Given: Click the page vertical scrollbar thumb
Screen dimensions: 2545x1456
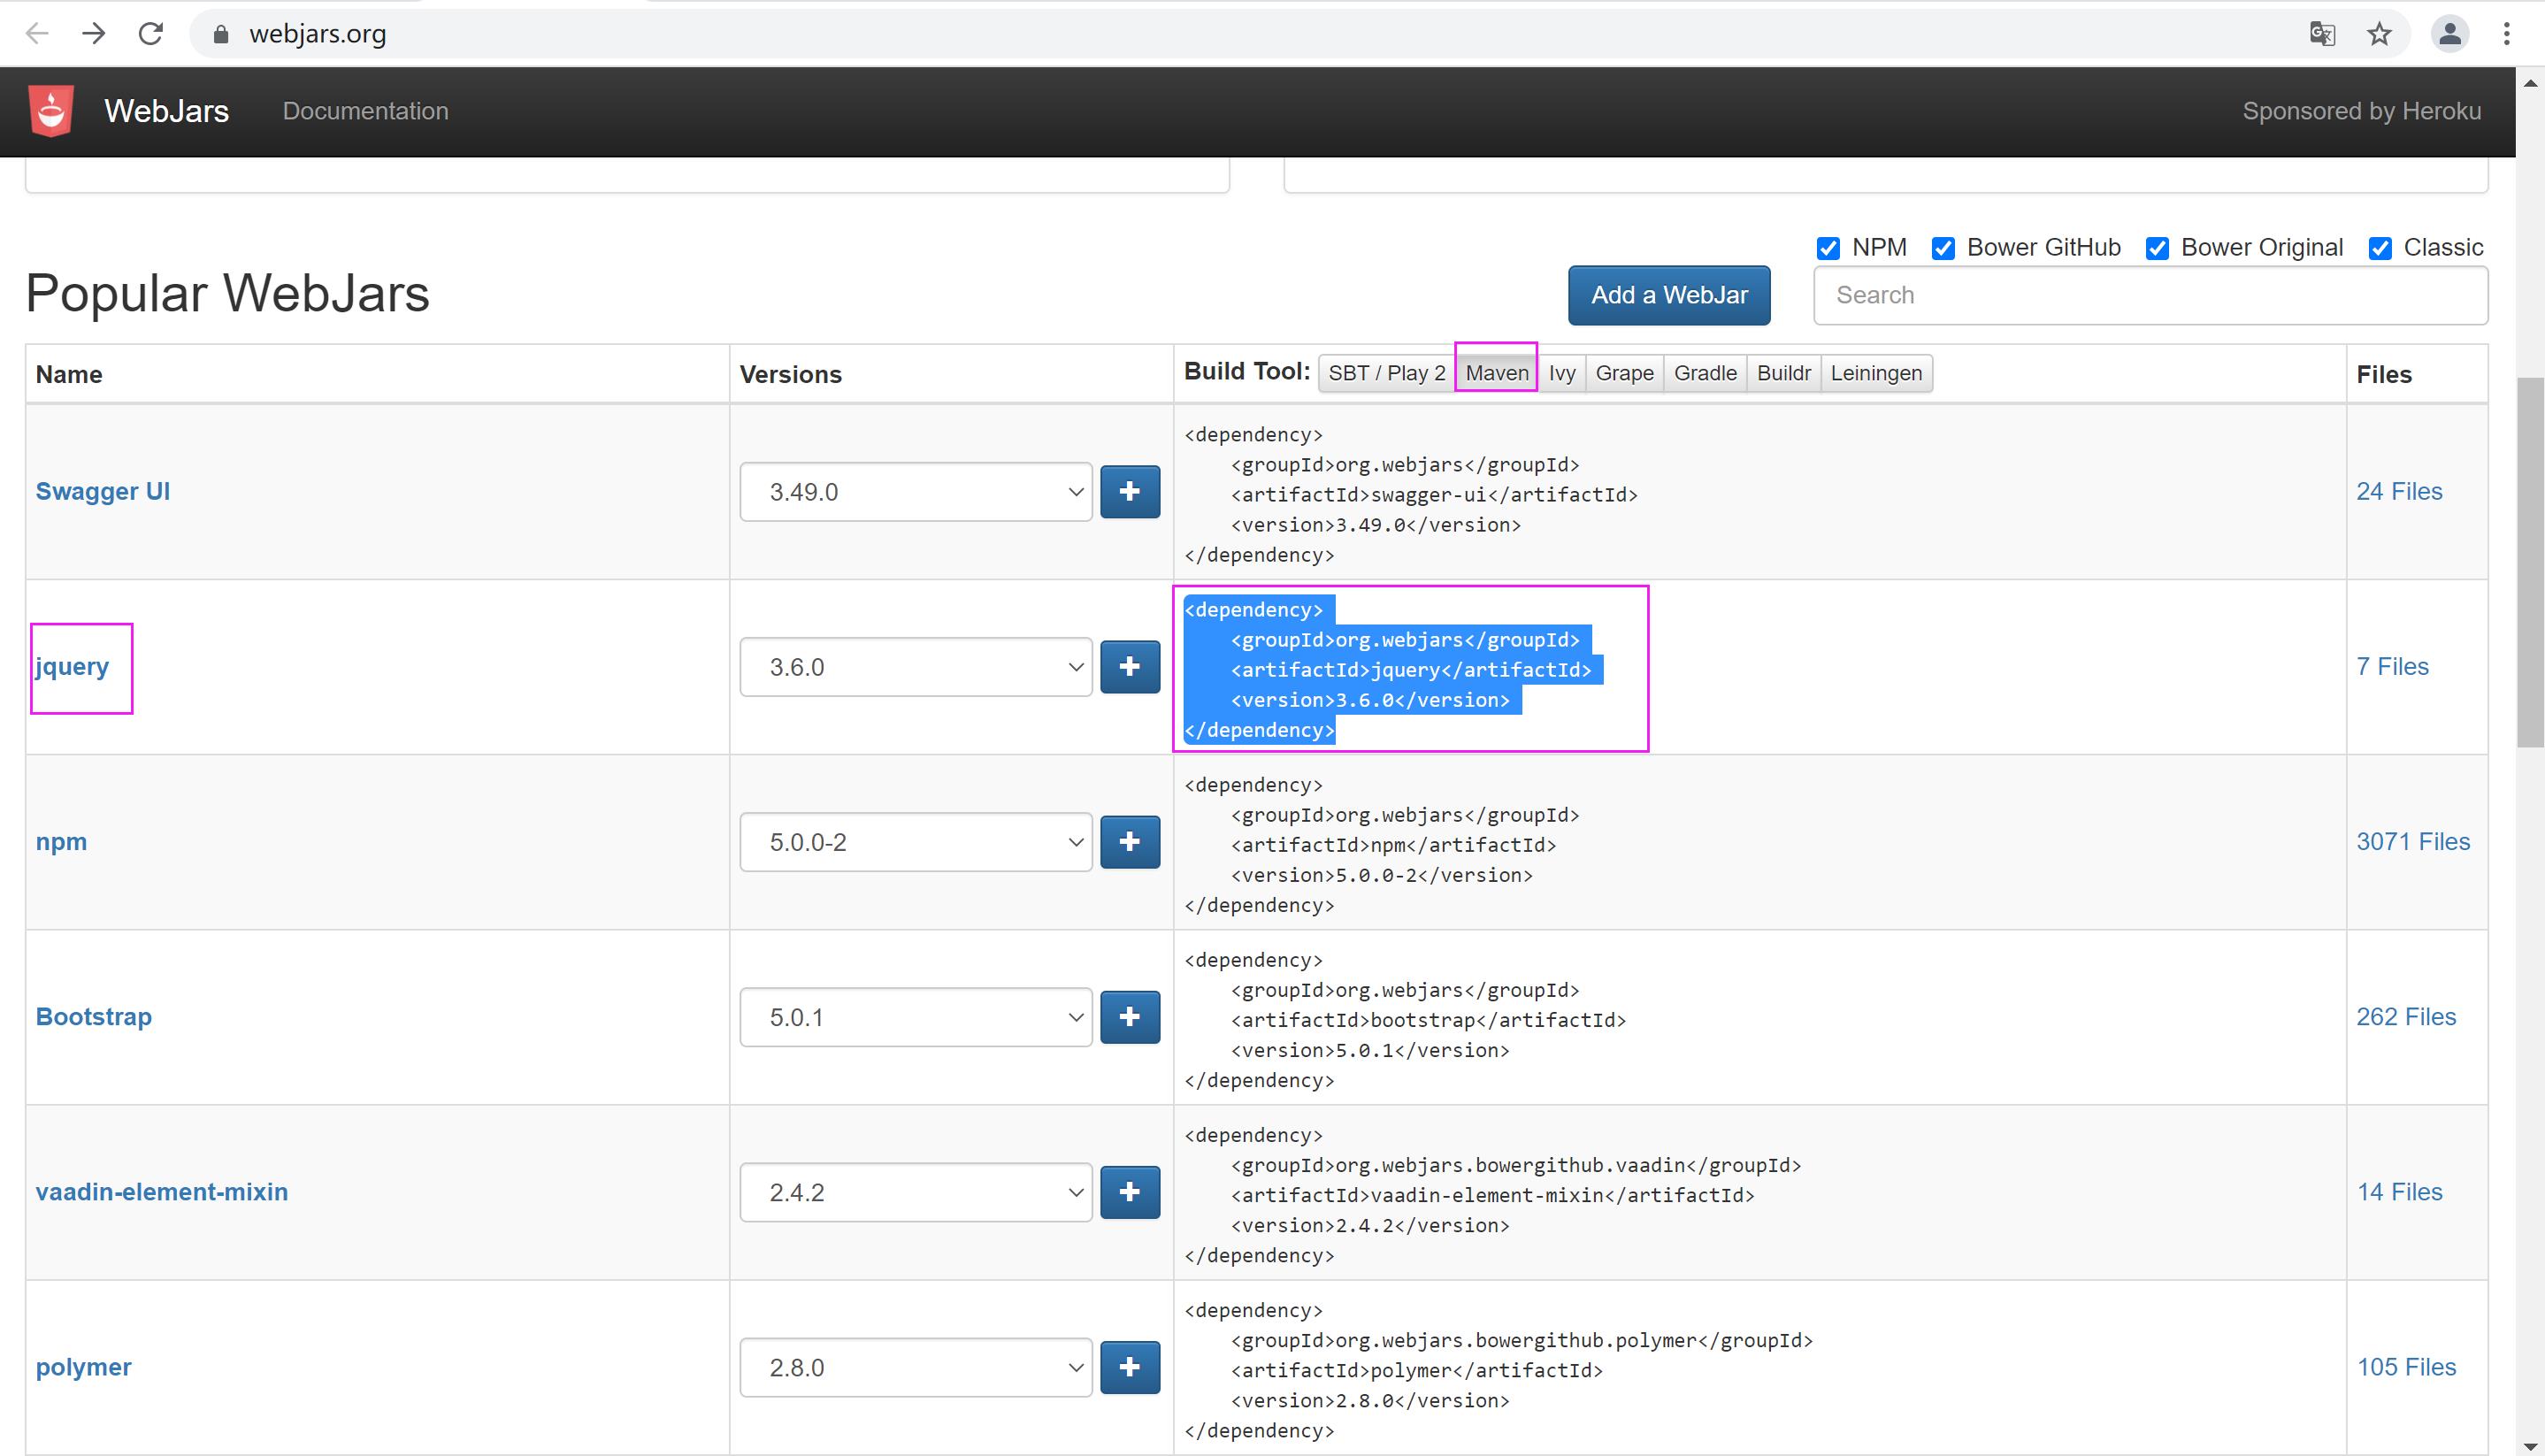Looking at the screenshot, I should pyautogui.click(x=2530, y=562).
